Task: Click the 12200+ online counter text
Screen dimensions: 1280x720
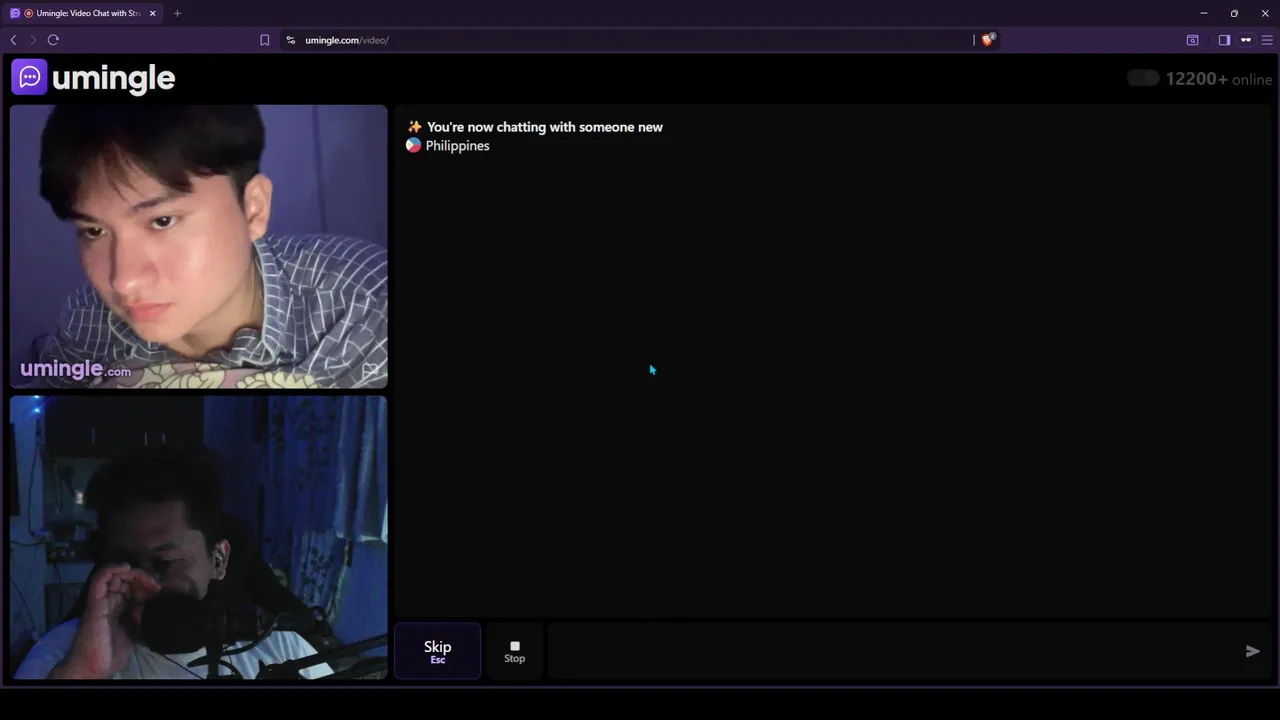Action: 1218,79
